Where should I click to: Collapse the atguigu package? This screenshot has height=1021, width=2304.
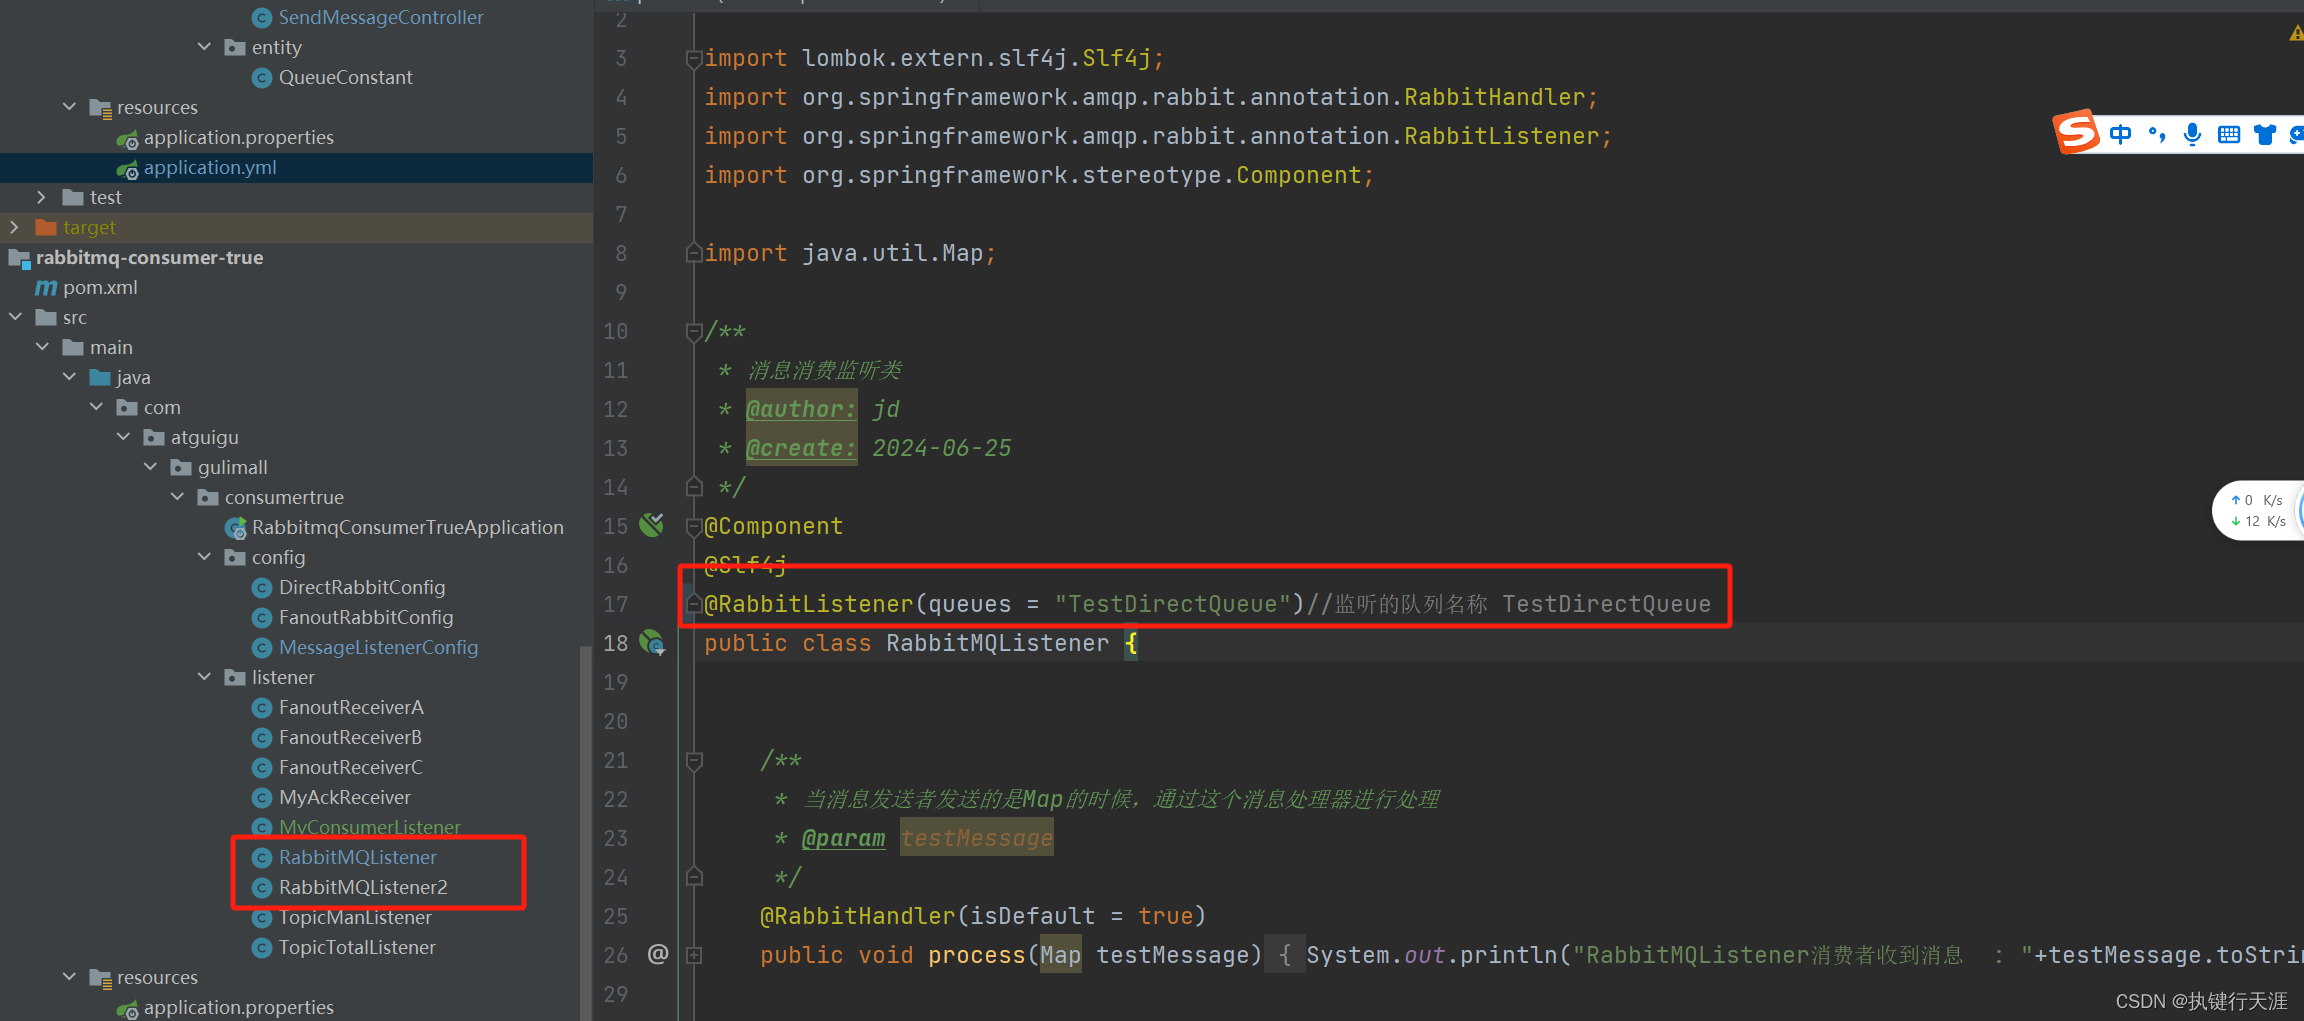123,437
